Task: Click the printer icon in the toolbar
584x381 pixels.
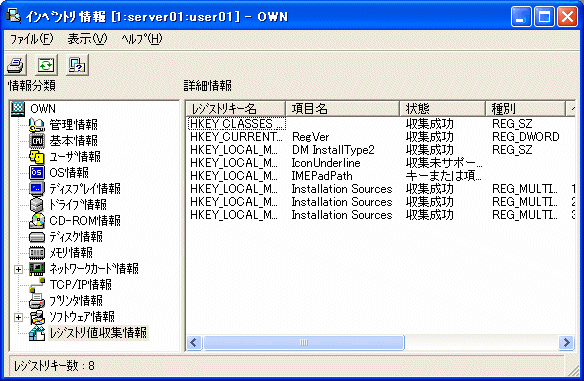Action: click(16, 65)
